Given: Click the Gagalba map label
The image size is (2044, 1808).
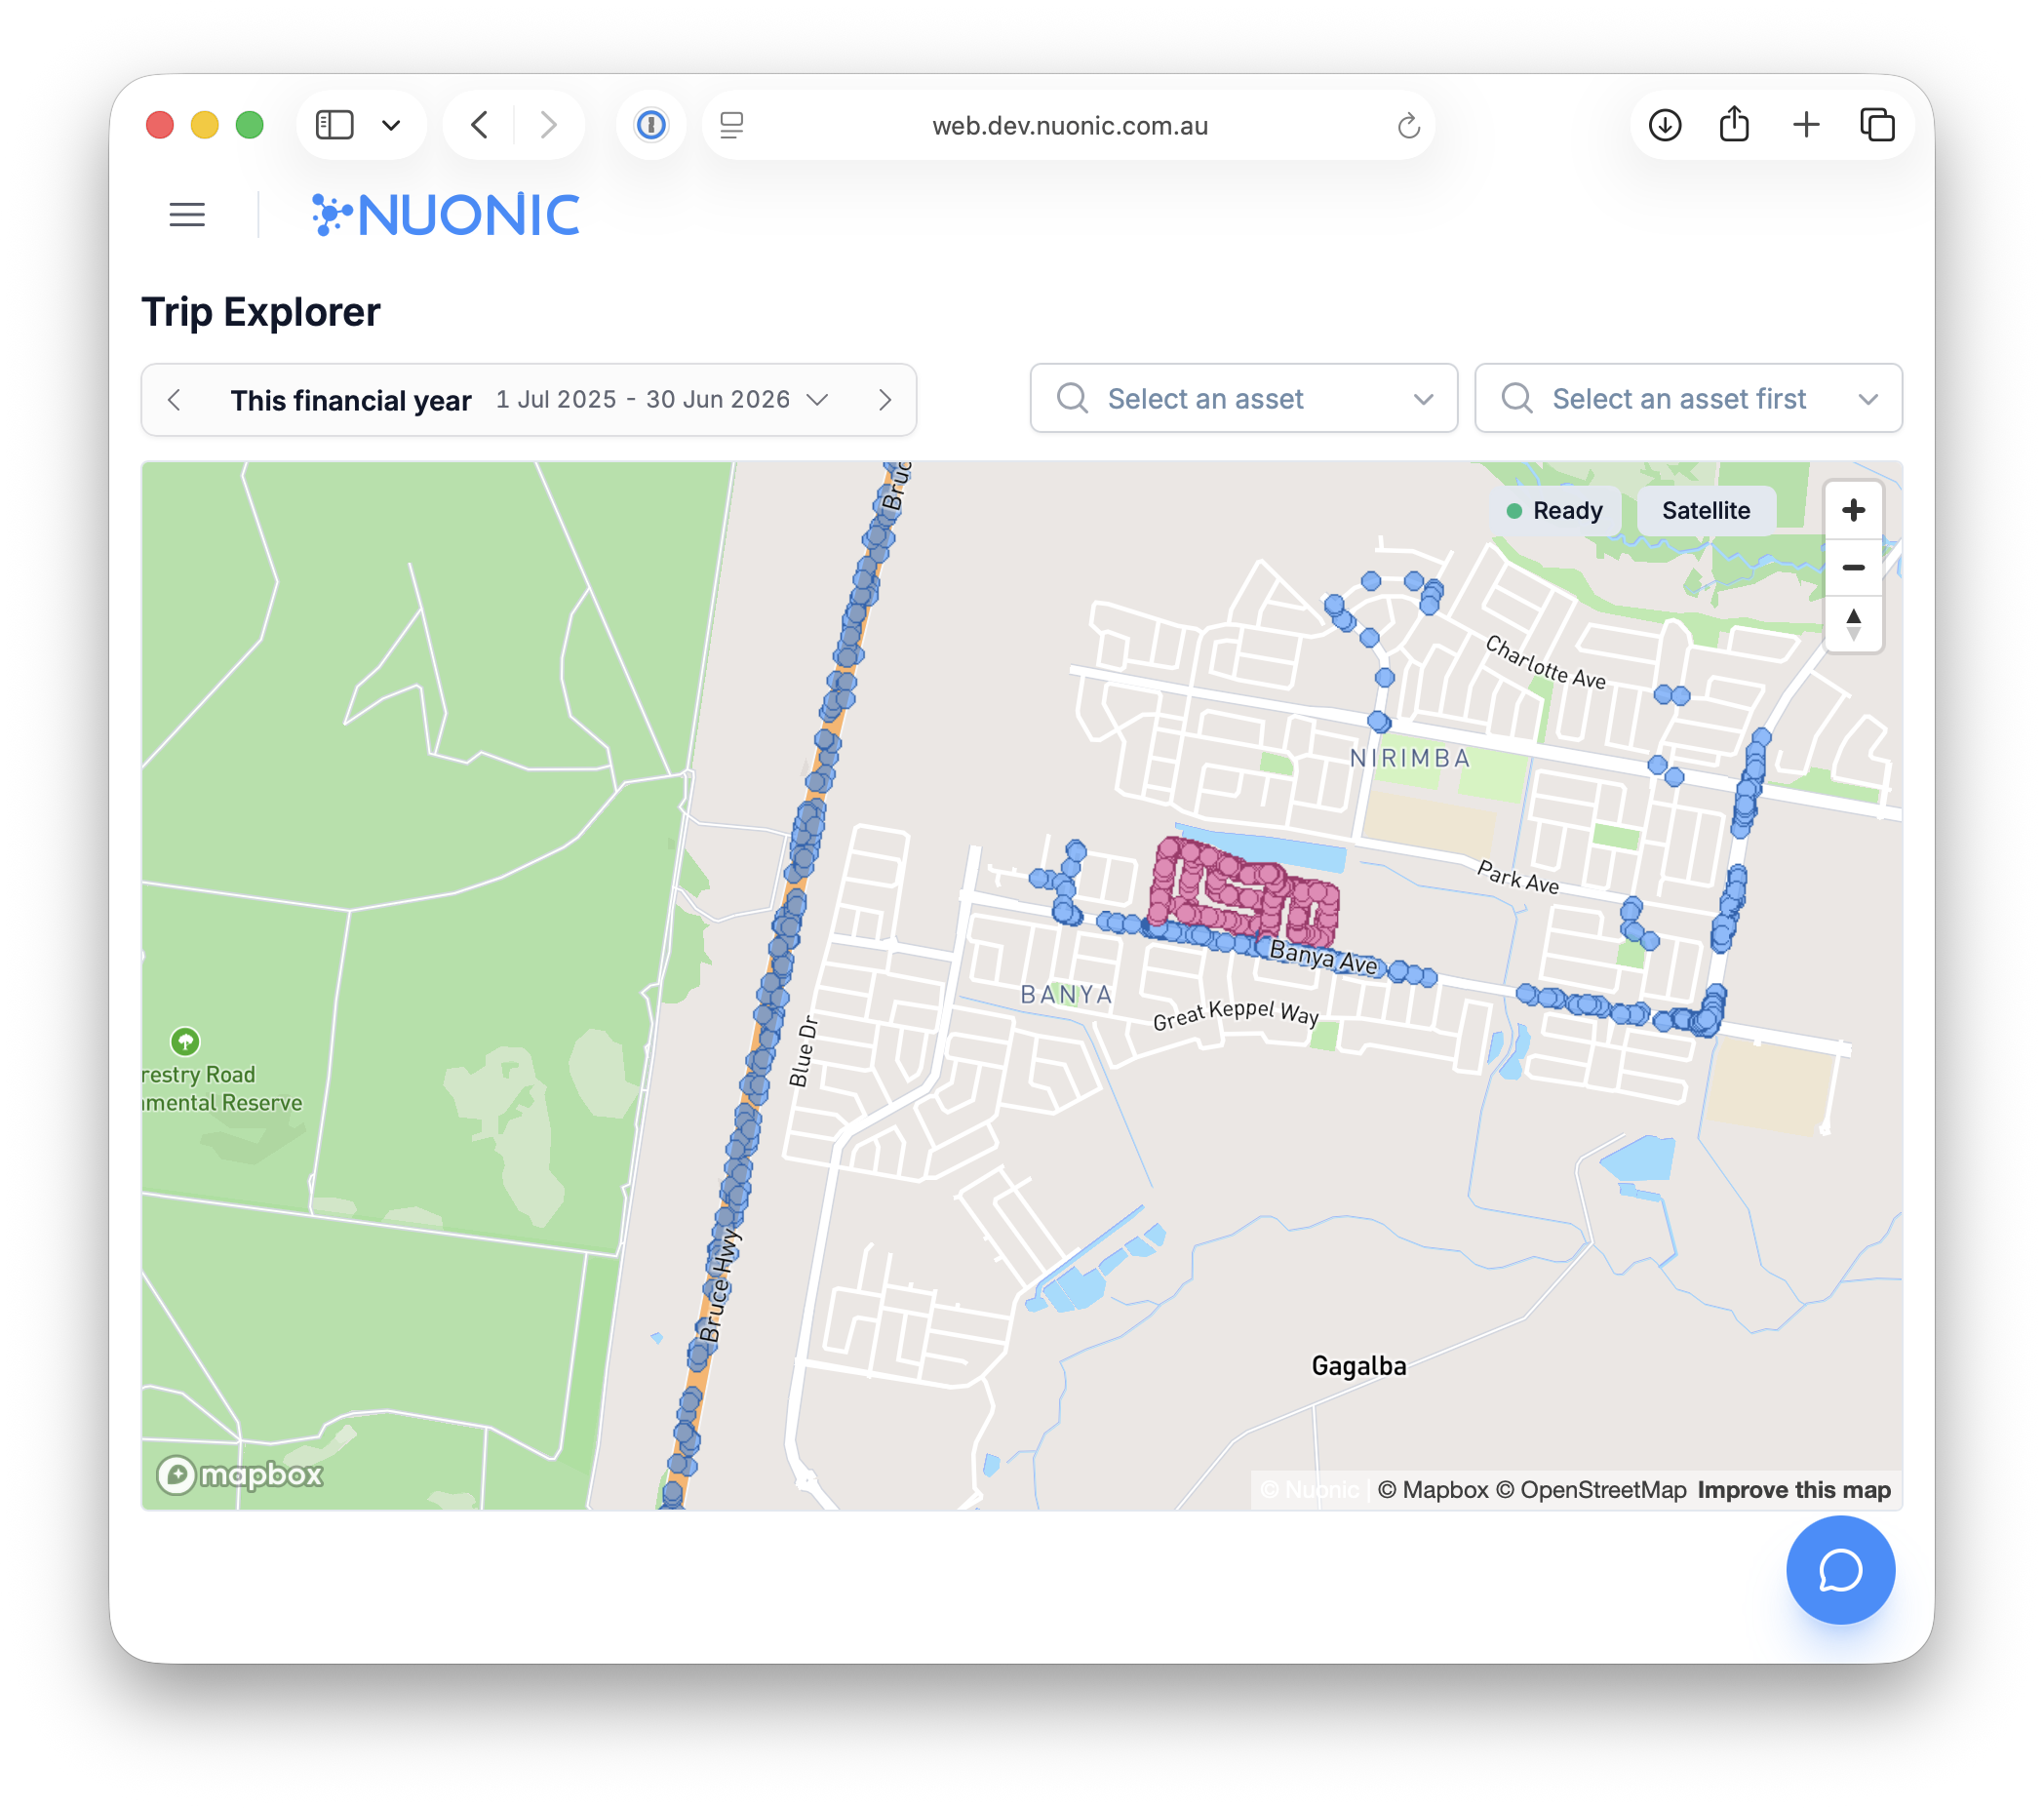Looking at the screenshot, I should (x=1358, y=1365).
